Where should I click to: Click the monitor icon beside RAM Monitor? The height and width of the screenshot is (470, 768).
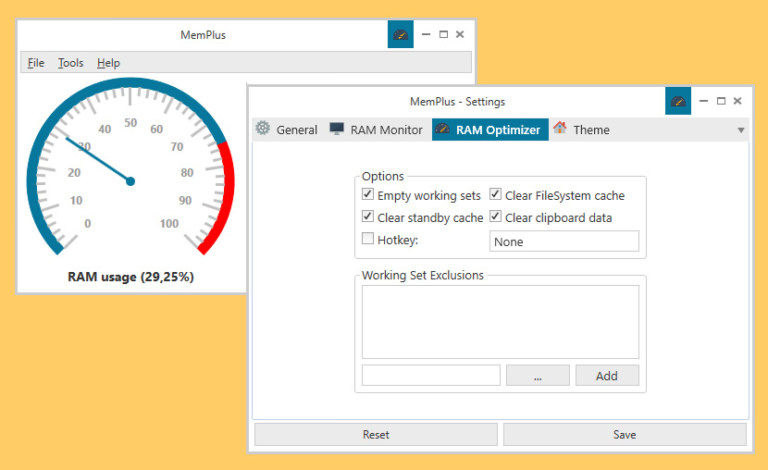coord(337,129)
